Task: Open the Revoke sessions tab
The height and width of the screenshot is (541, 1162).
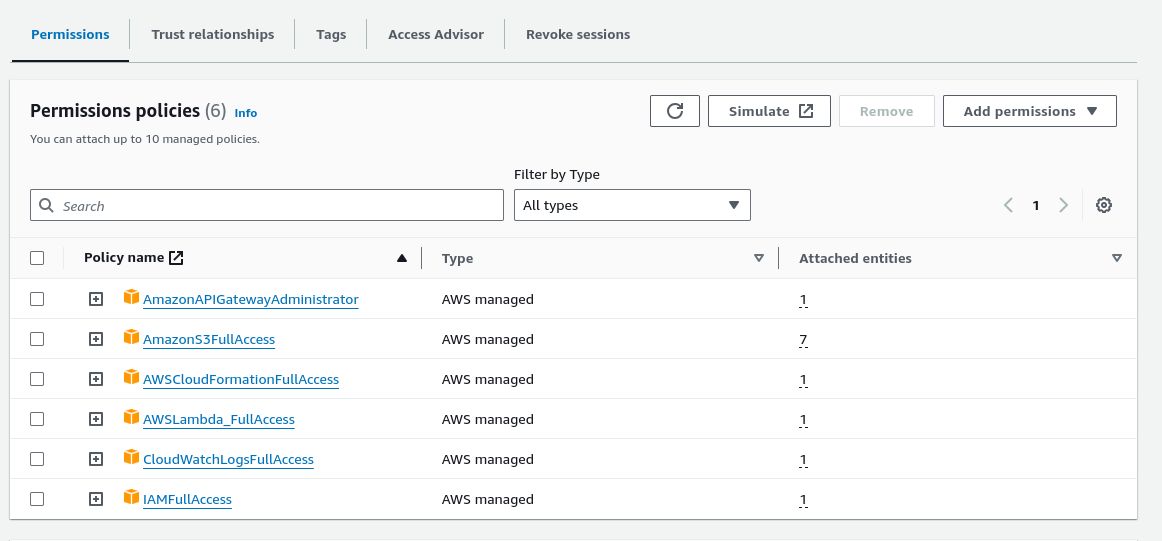Action: click(x=578, y=35)
